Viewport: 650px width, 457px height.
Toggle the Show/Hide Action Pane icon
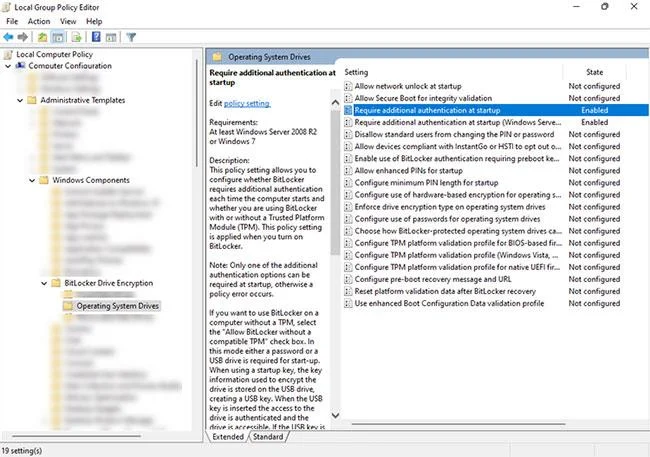tap(111, 37)
